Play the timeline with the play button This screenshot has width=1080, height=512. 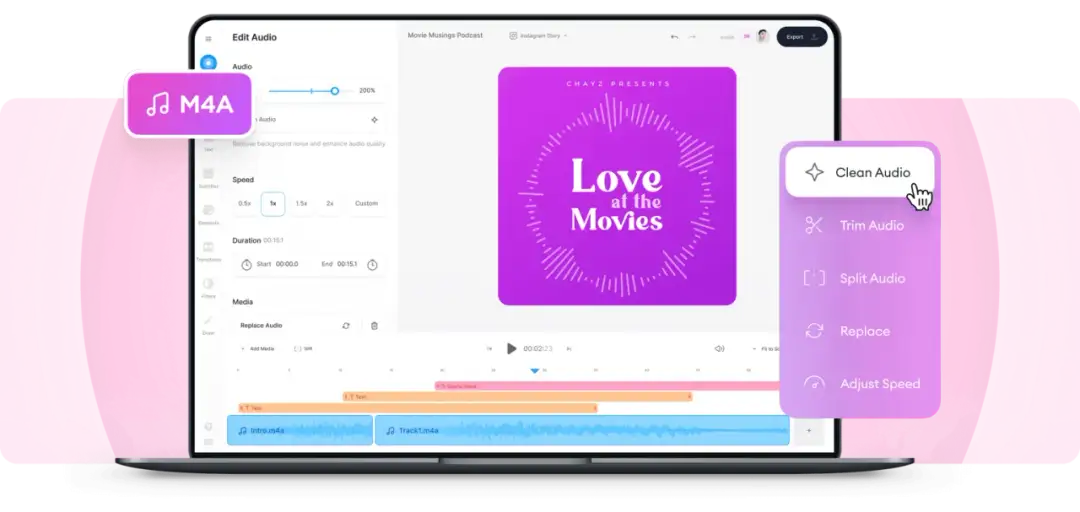coord(511,349)
